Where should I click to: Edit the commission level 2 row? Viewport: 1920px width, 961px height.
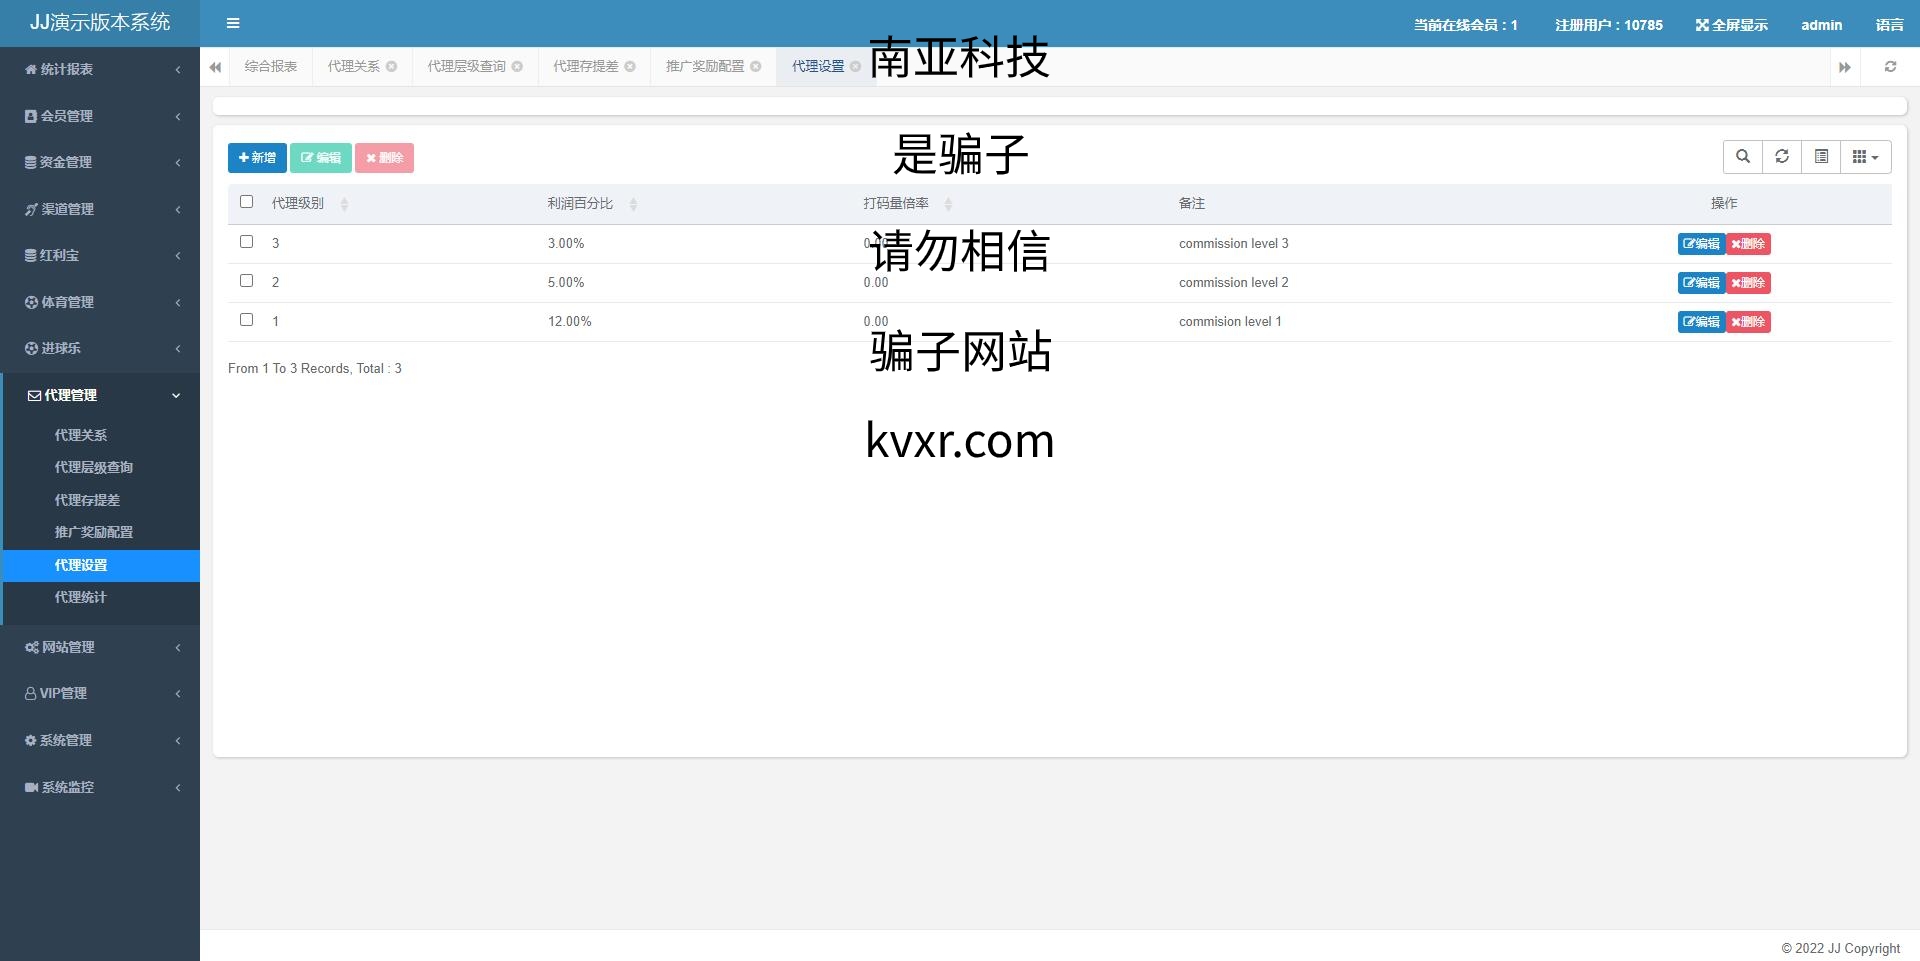[1701, 283]
